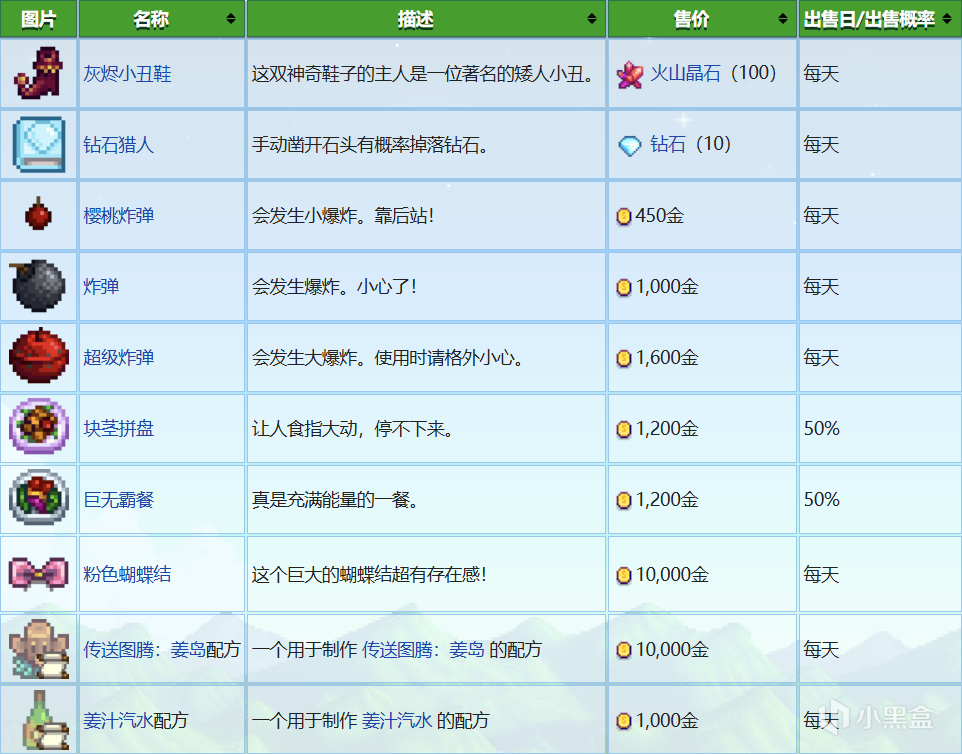The image size is (962, 754).
Task: Open 姜汁汽水 link in description column
Action: point(397,720)
